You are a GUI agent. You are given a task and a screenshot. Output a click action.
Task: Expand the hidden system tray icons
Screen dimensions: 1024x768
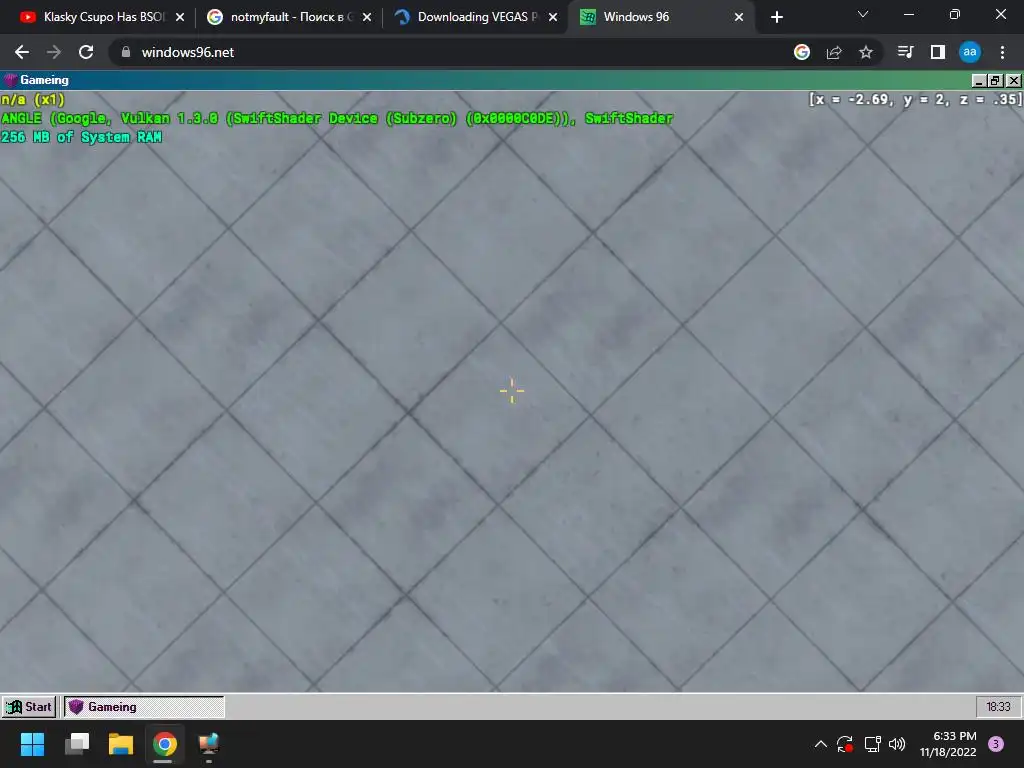click(x=821, y=744)
